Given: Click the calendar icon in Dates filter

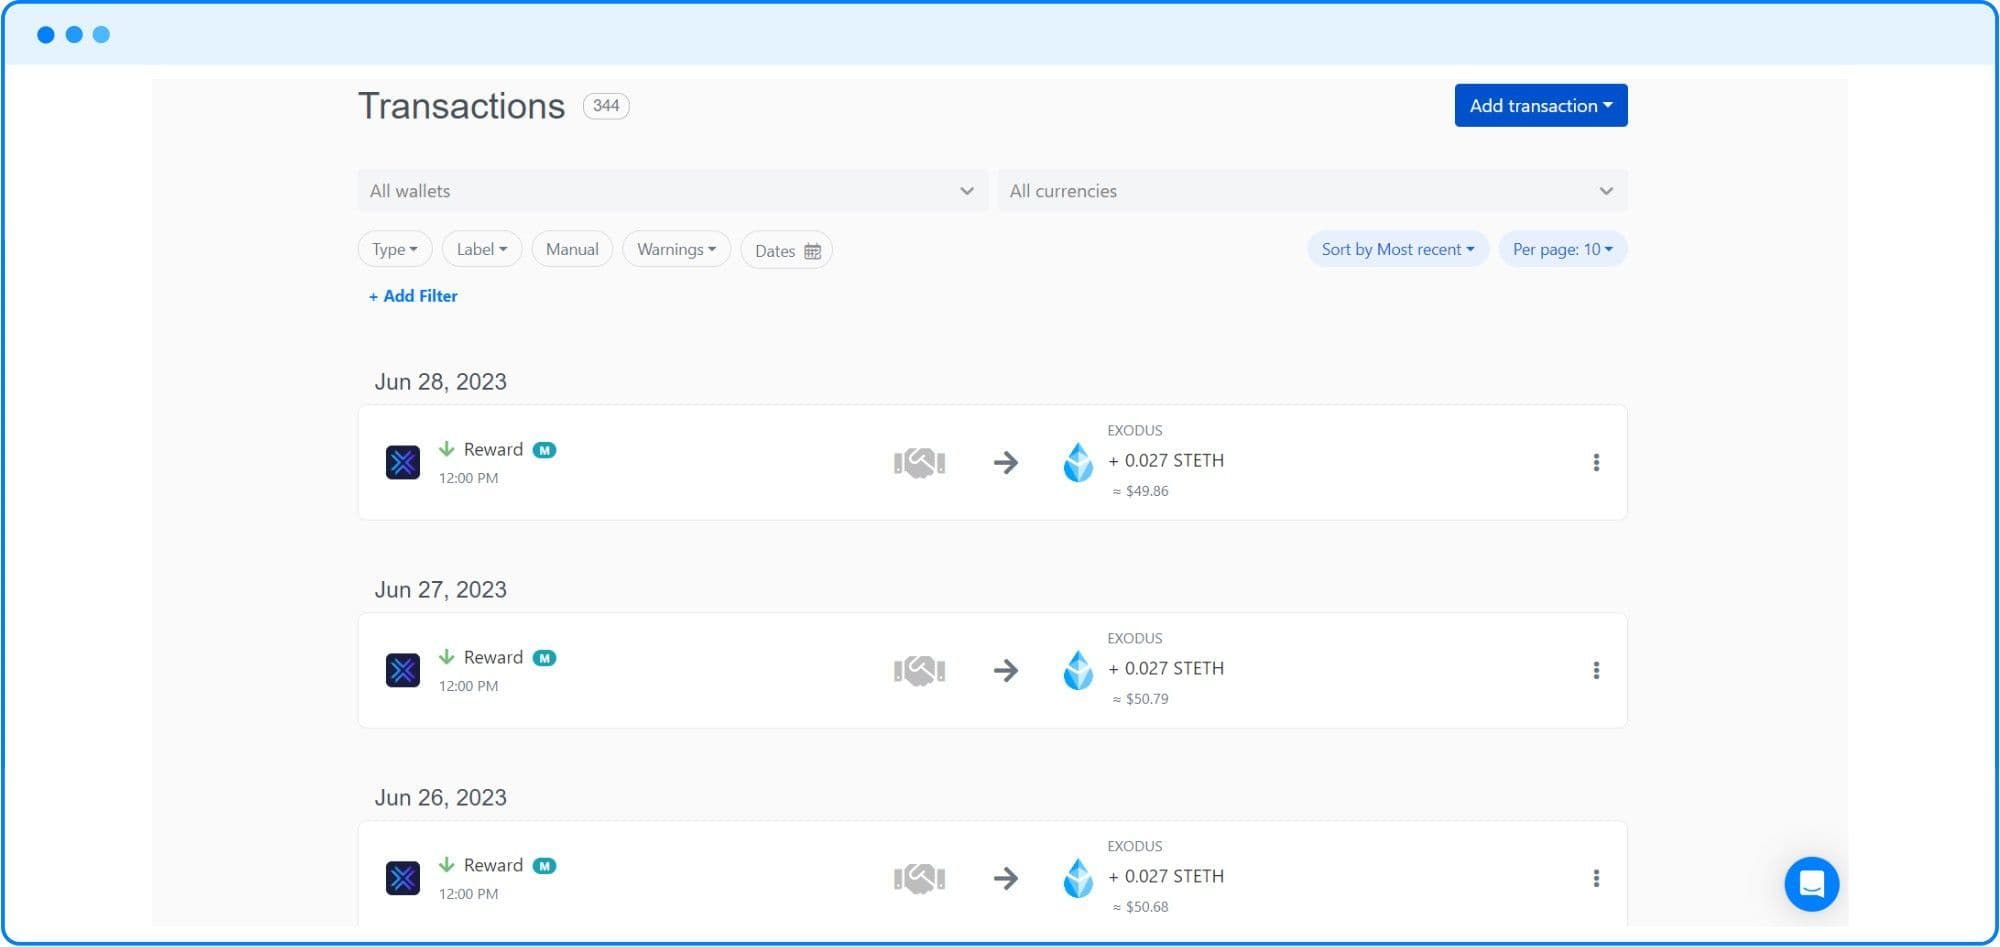Looking at the screenshot, I should (813, 251).
